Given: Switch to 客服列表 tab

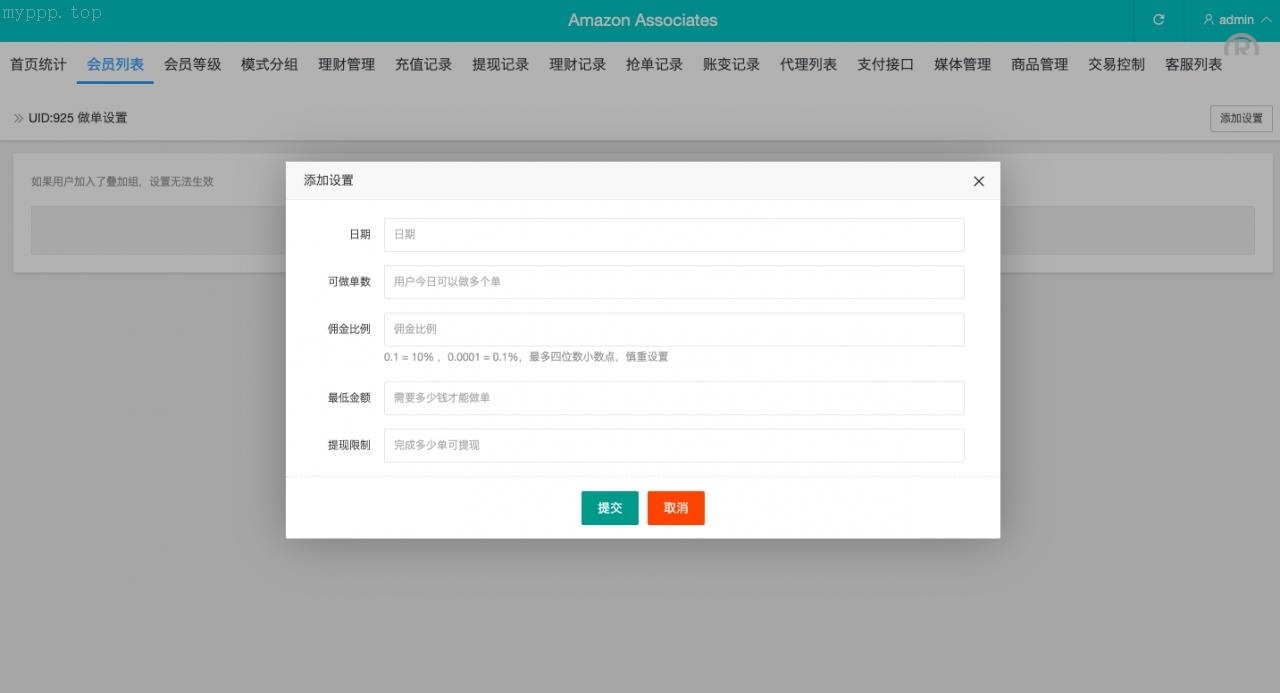Looking at the screenshot, I should [x=1193, y=65].
